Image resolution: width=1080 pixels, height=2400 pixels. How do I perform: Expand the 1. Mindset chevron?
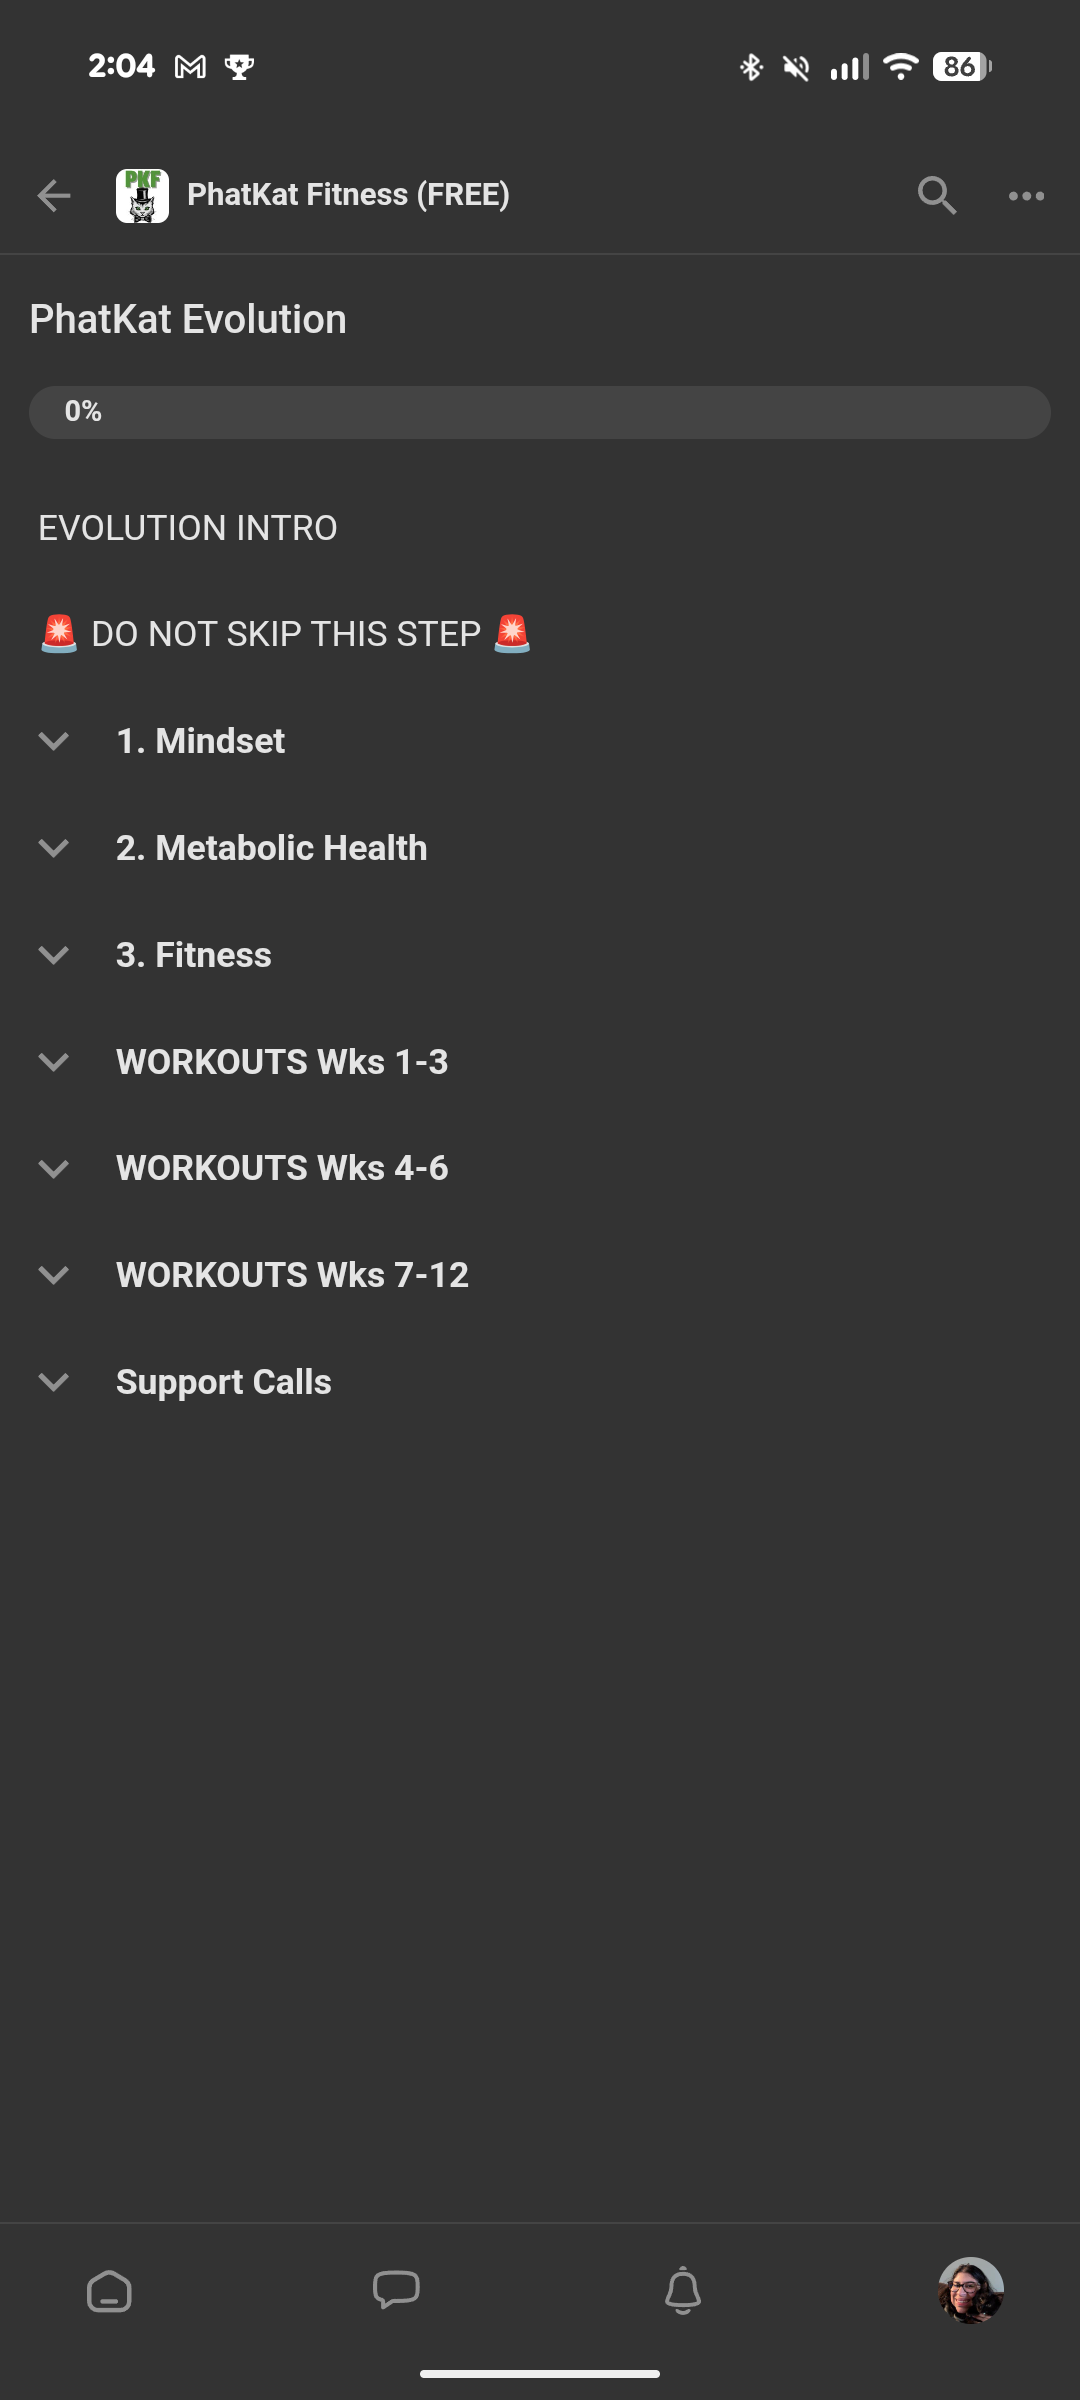coord(54,741)
